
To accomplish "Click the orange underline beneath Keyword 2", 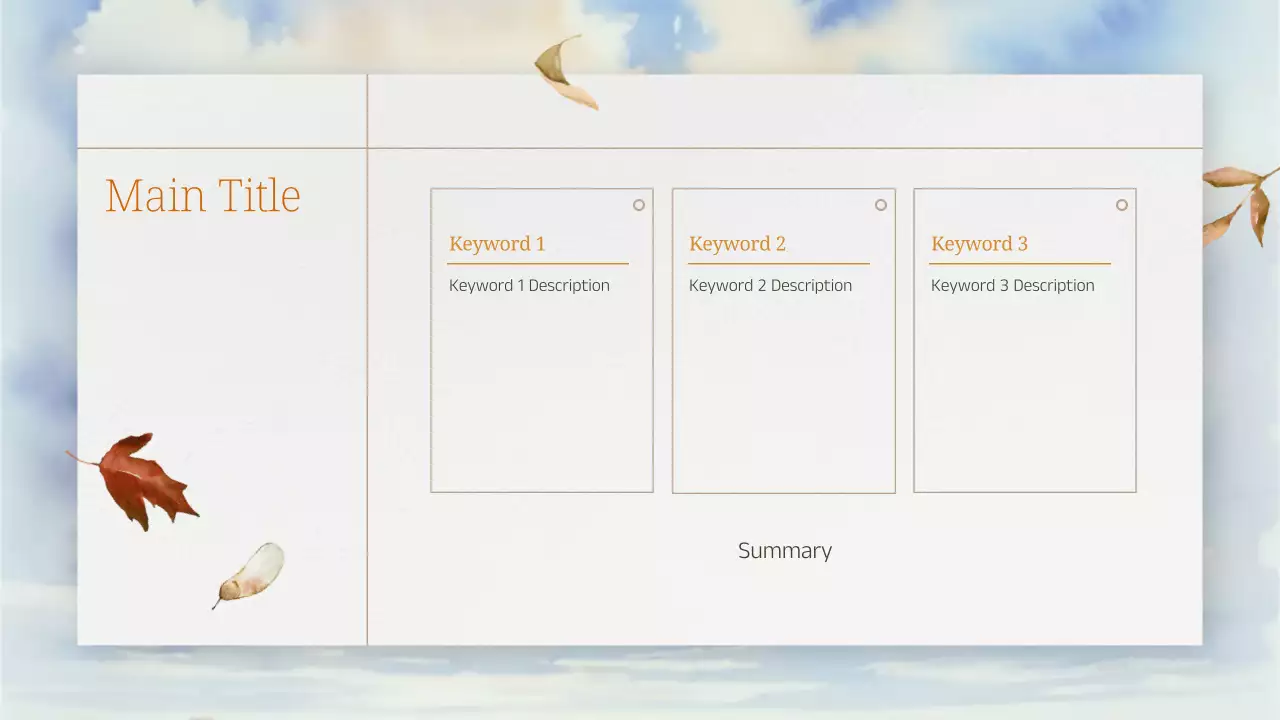I will tap(780, 261).
